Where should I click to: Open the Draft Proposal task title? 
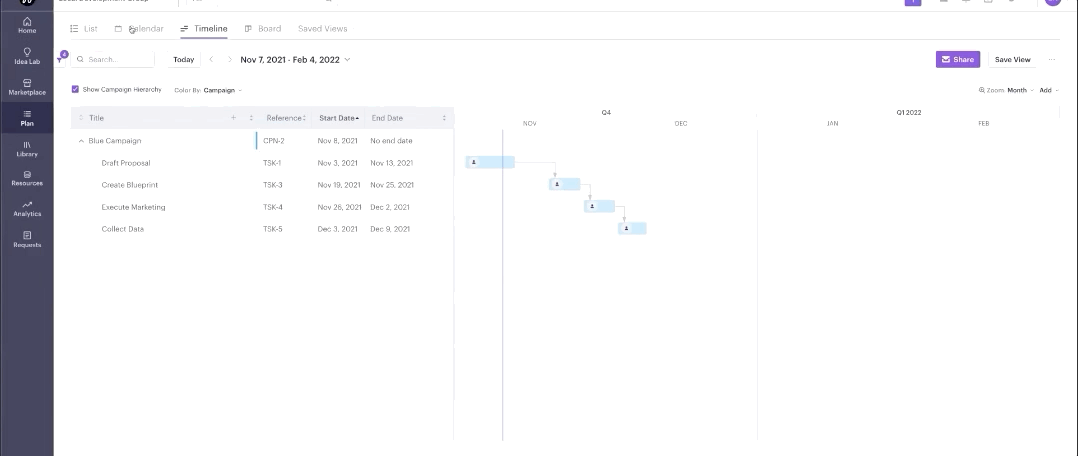click(x=126, y=163)
